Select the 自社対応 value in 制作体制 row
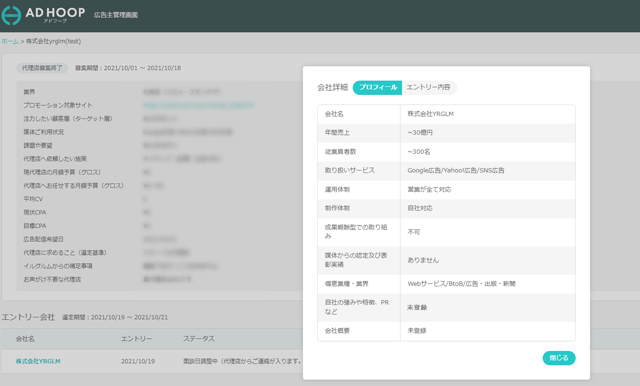This screenshot has height=386, width=640. (420, 208)
